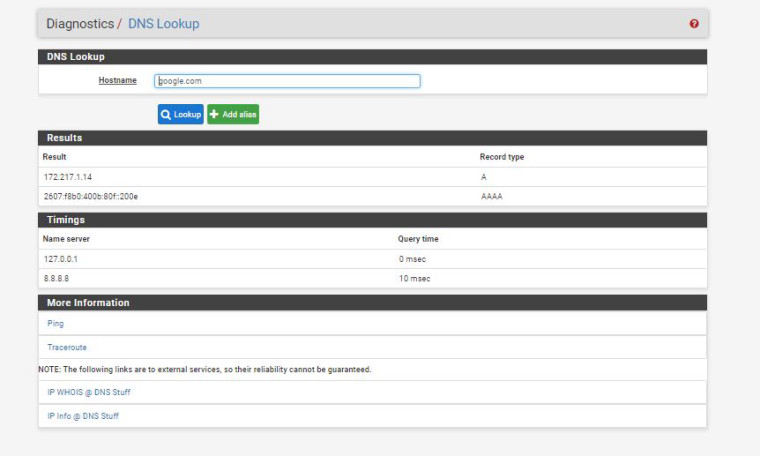Click the Record type column header
This screenshot has width=760, height=456.
[x=502, y=157]
